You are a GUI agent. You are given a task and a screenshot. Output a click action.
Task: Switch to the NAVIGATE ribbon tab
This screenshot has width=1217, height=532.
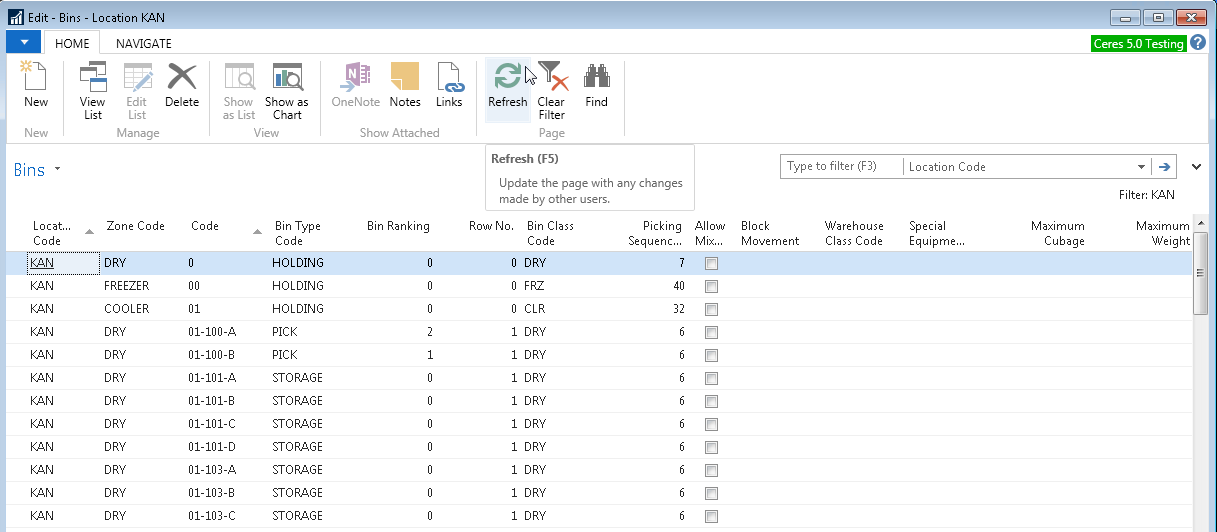[x=144, y=43]
